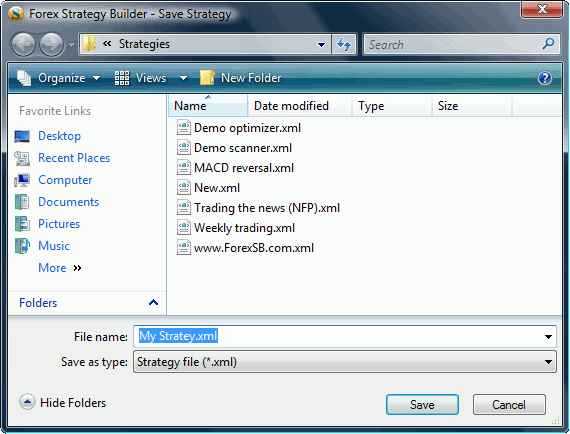This screenshot has height=434, width=570.
Task: Expand the File name history dropdown
Action: click(x=548, y=337)
